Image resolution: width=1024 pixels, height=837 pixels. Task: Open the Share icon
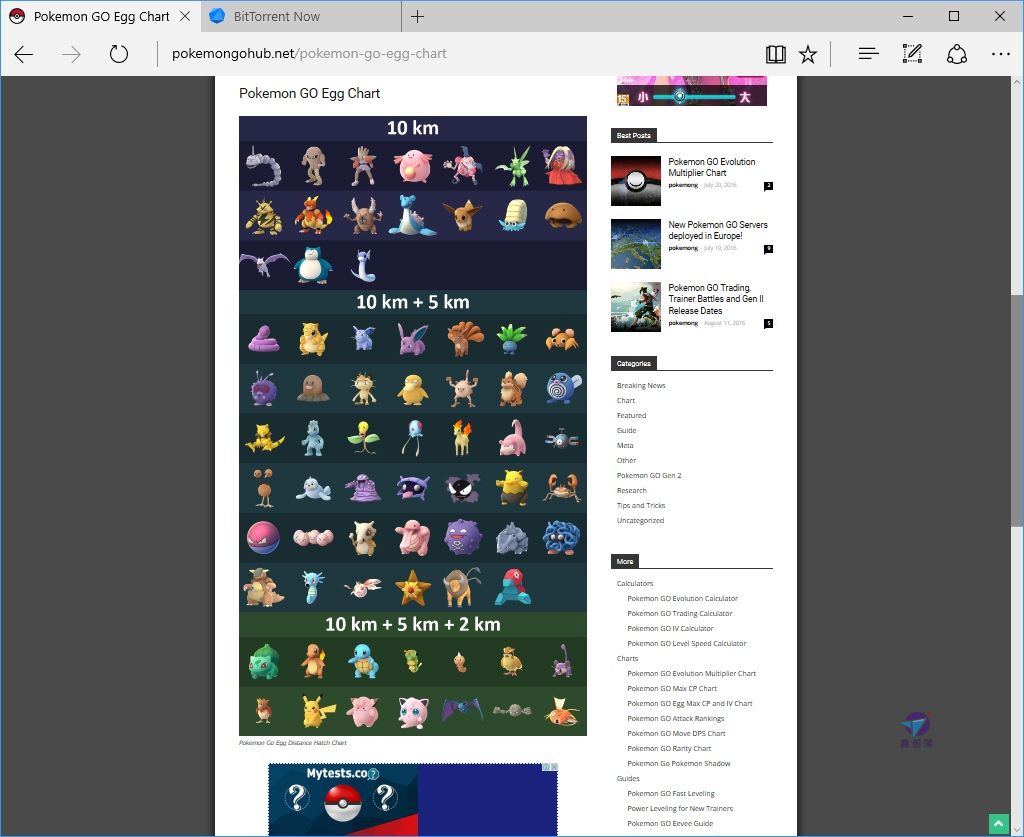(x=957, y=54)
